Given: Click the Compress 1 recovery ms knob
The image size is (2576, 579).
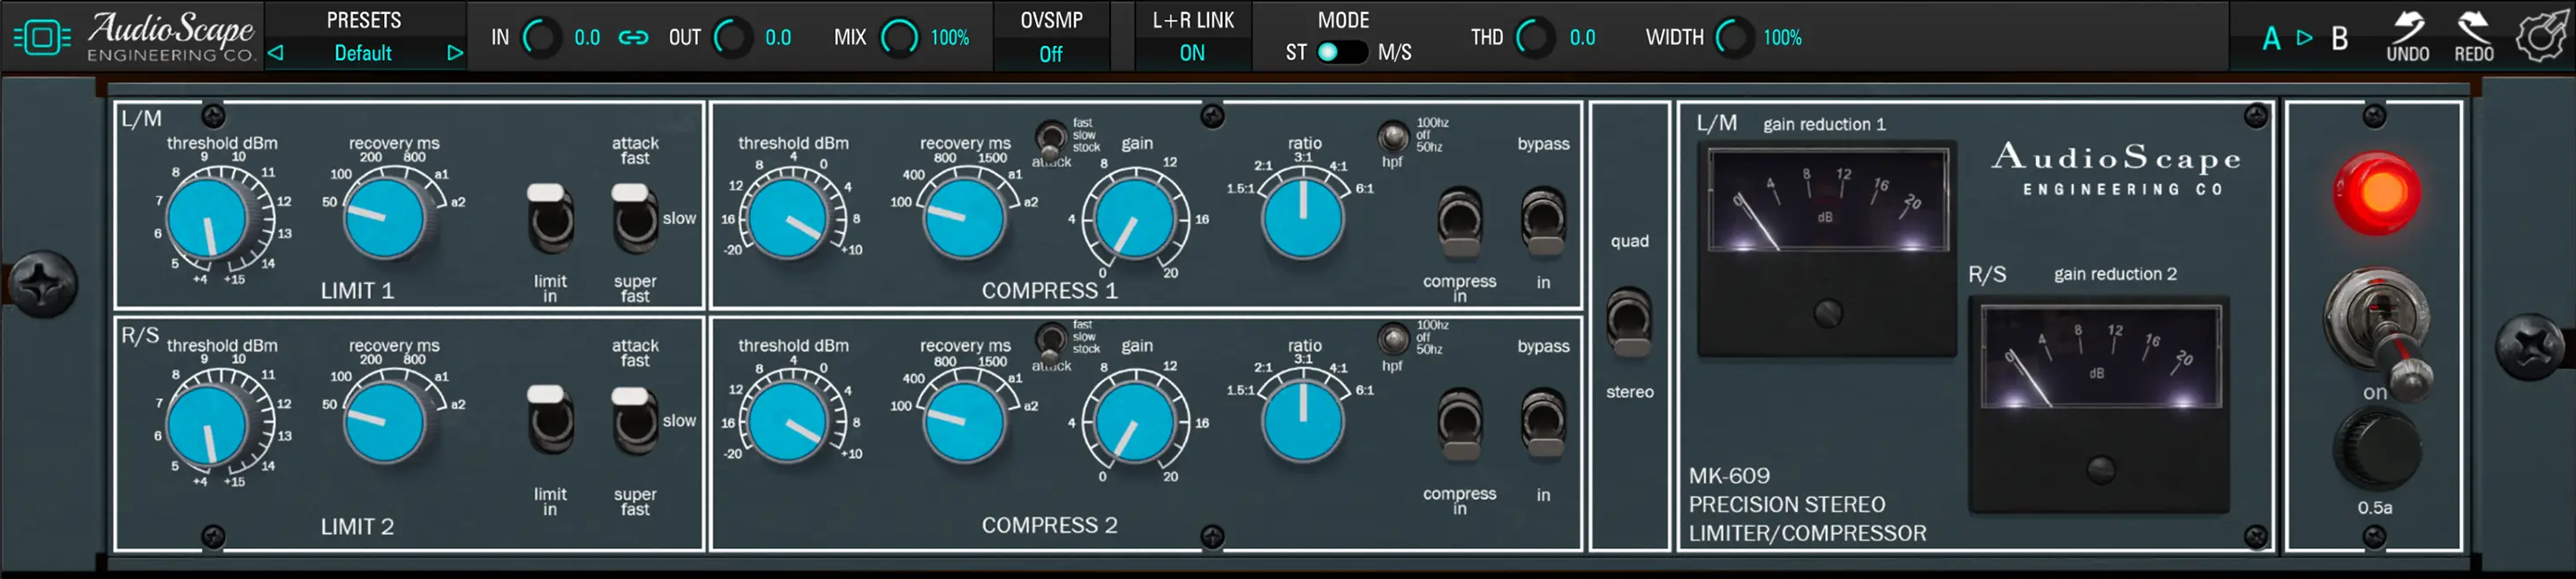Looking at the screenshot, I should [964, 218].
